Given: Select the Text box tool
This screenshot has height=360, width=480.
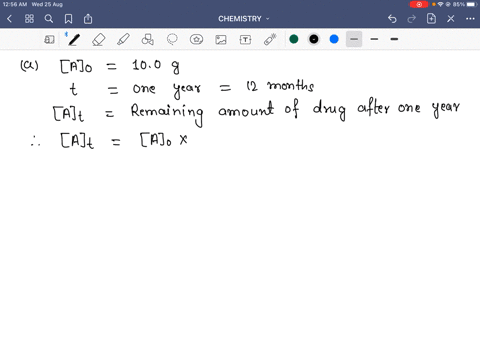Looking at the screenshot, I should pos(245,40).
